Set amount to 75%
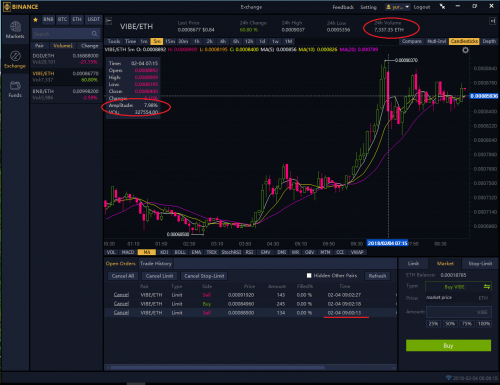This screenshot has width=500, height=385. 467,323
